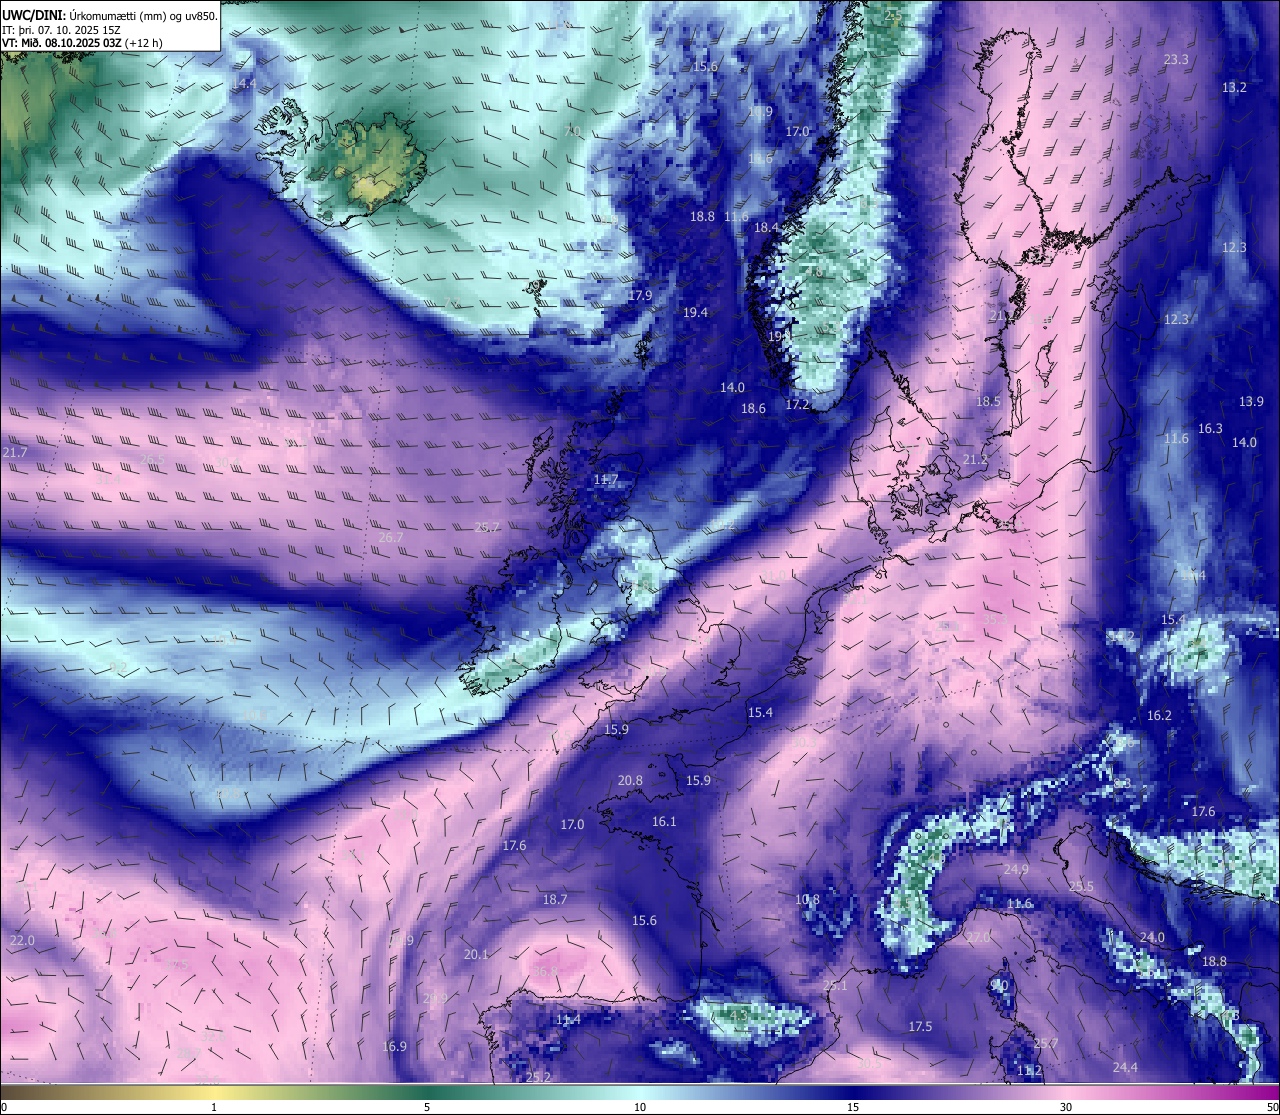Click the 25.1 value label
This screenshot has height=1115, width=1280.
[835, 985]
